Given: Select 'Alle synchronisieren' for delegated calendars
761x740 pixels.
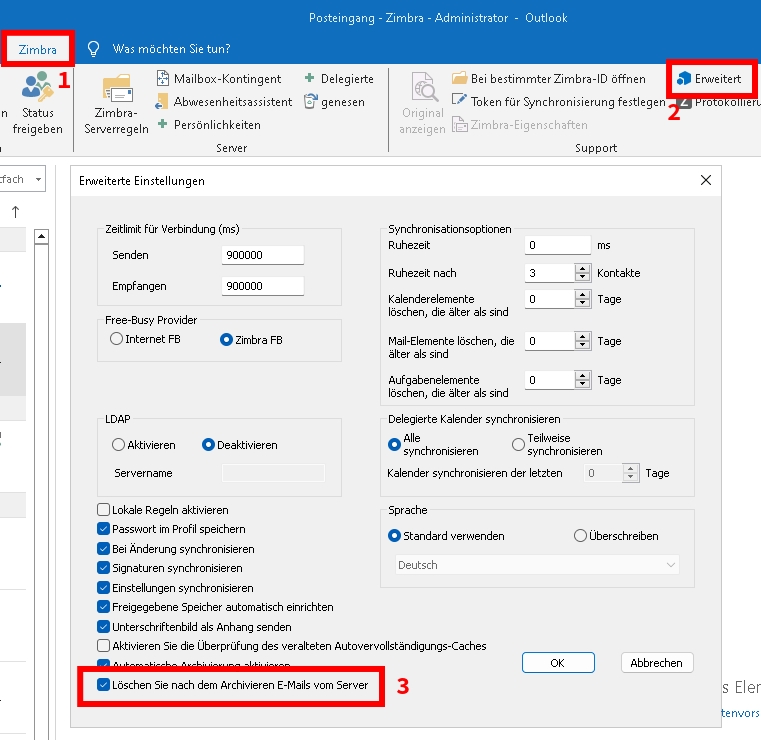Looking at the screenshot, I should [395, 444].
